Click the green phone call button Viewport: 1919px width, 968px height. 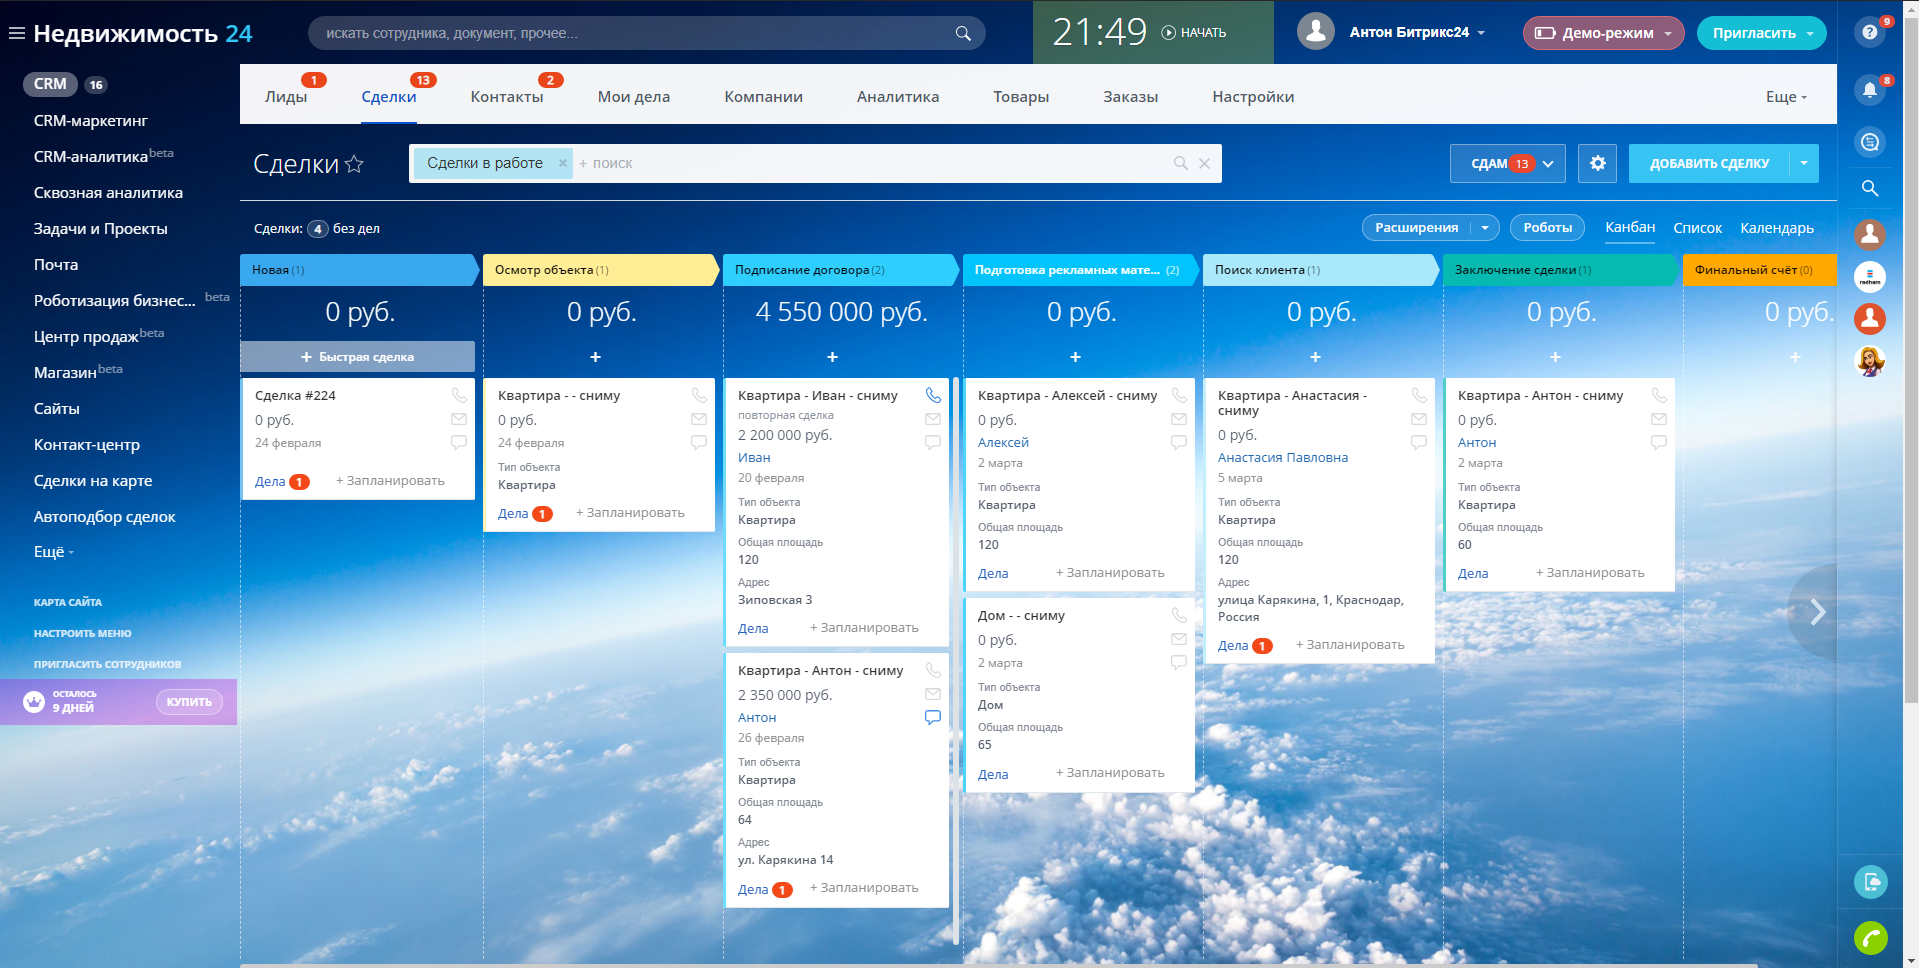1870,938
